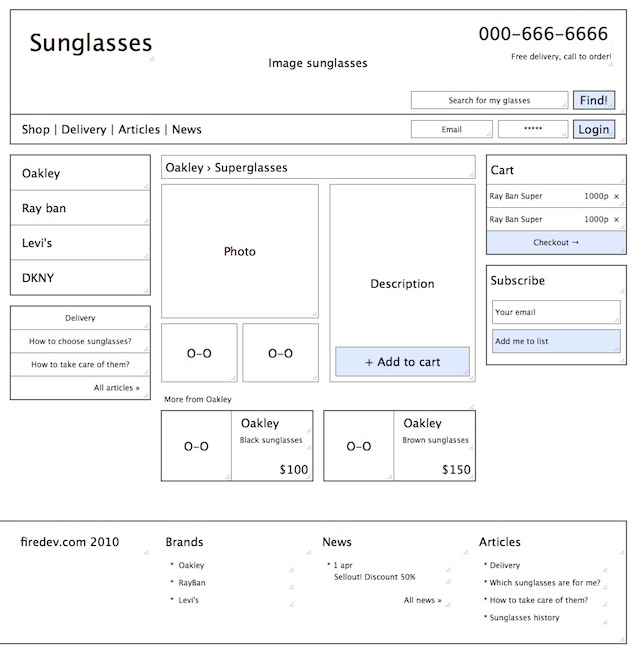The height and width of the screenshot is (654, 640).
Task: Click the footer News heading
Action: [x=337, y=542]
